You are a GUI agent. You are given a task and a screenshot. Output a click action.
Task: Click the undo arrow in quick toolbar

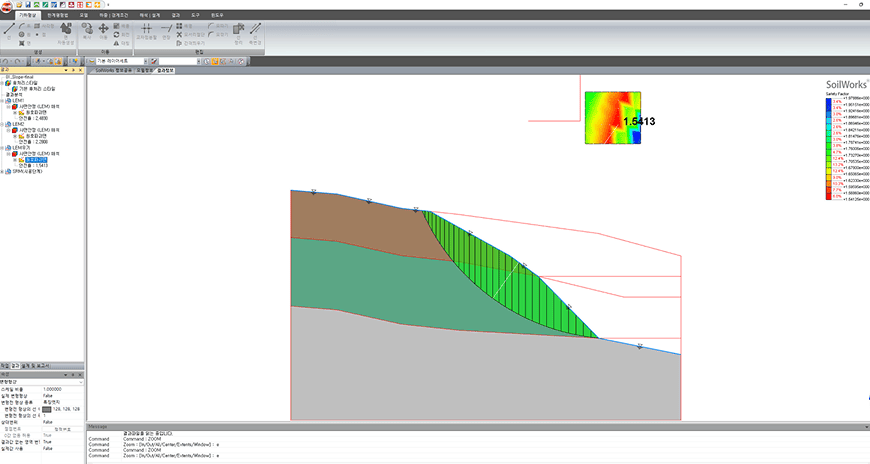(4, 62)
